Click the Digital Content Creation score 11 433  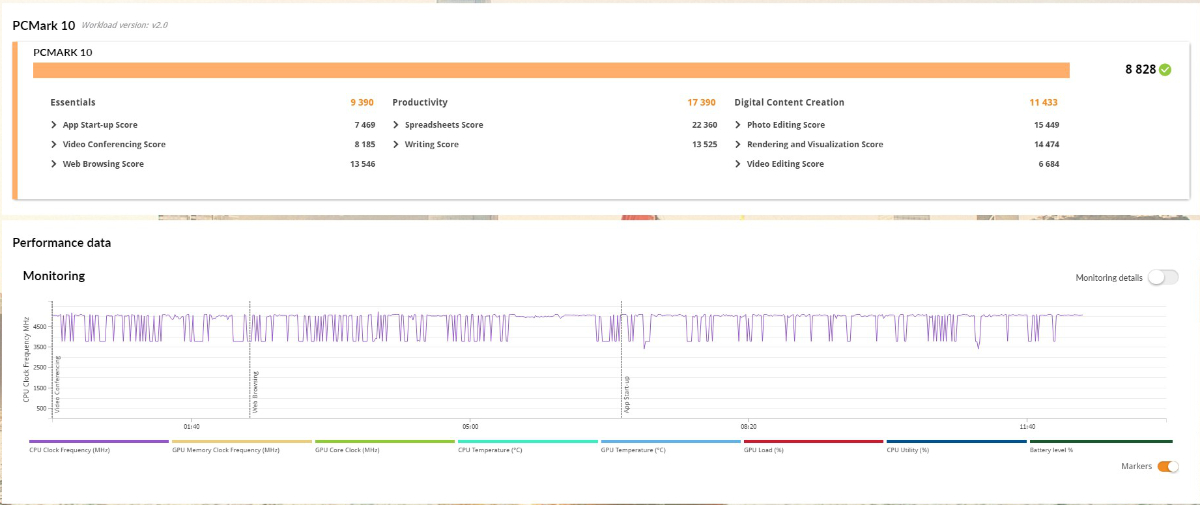[x=1044, y=102]
